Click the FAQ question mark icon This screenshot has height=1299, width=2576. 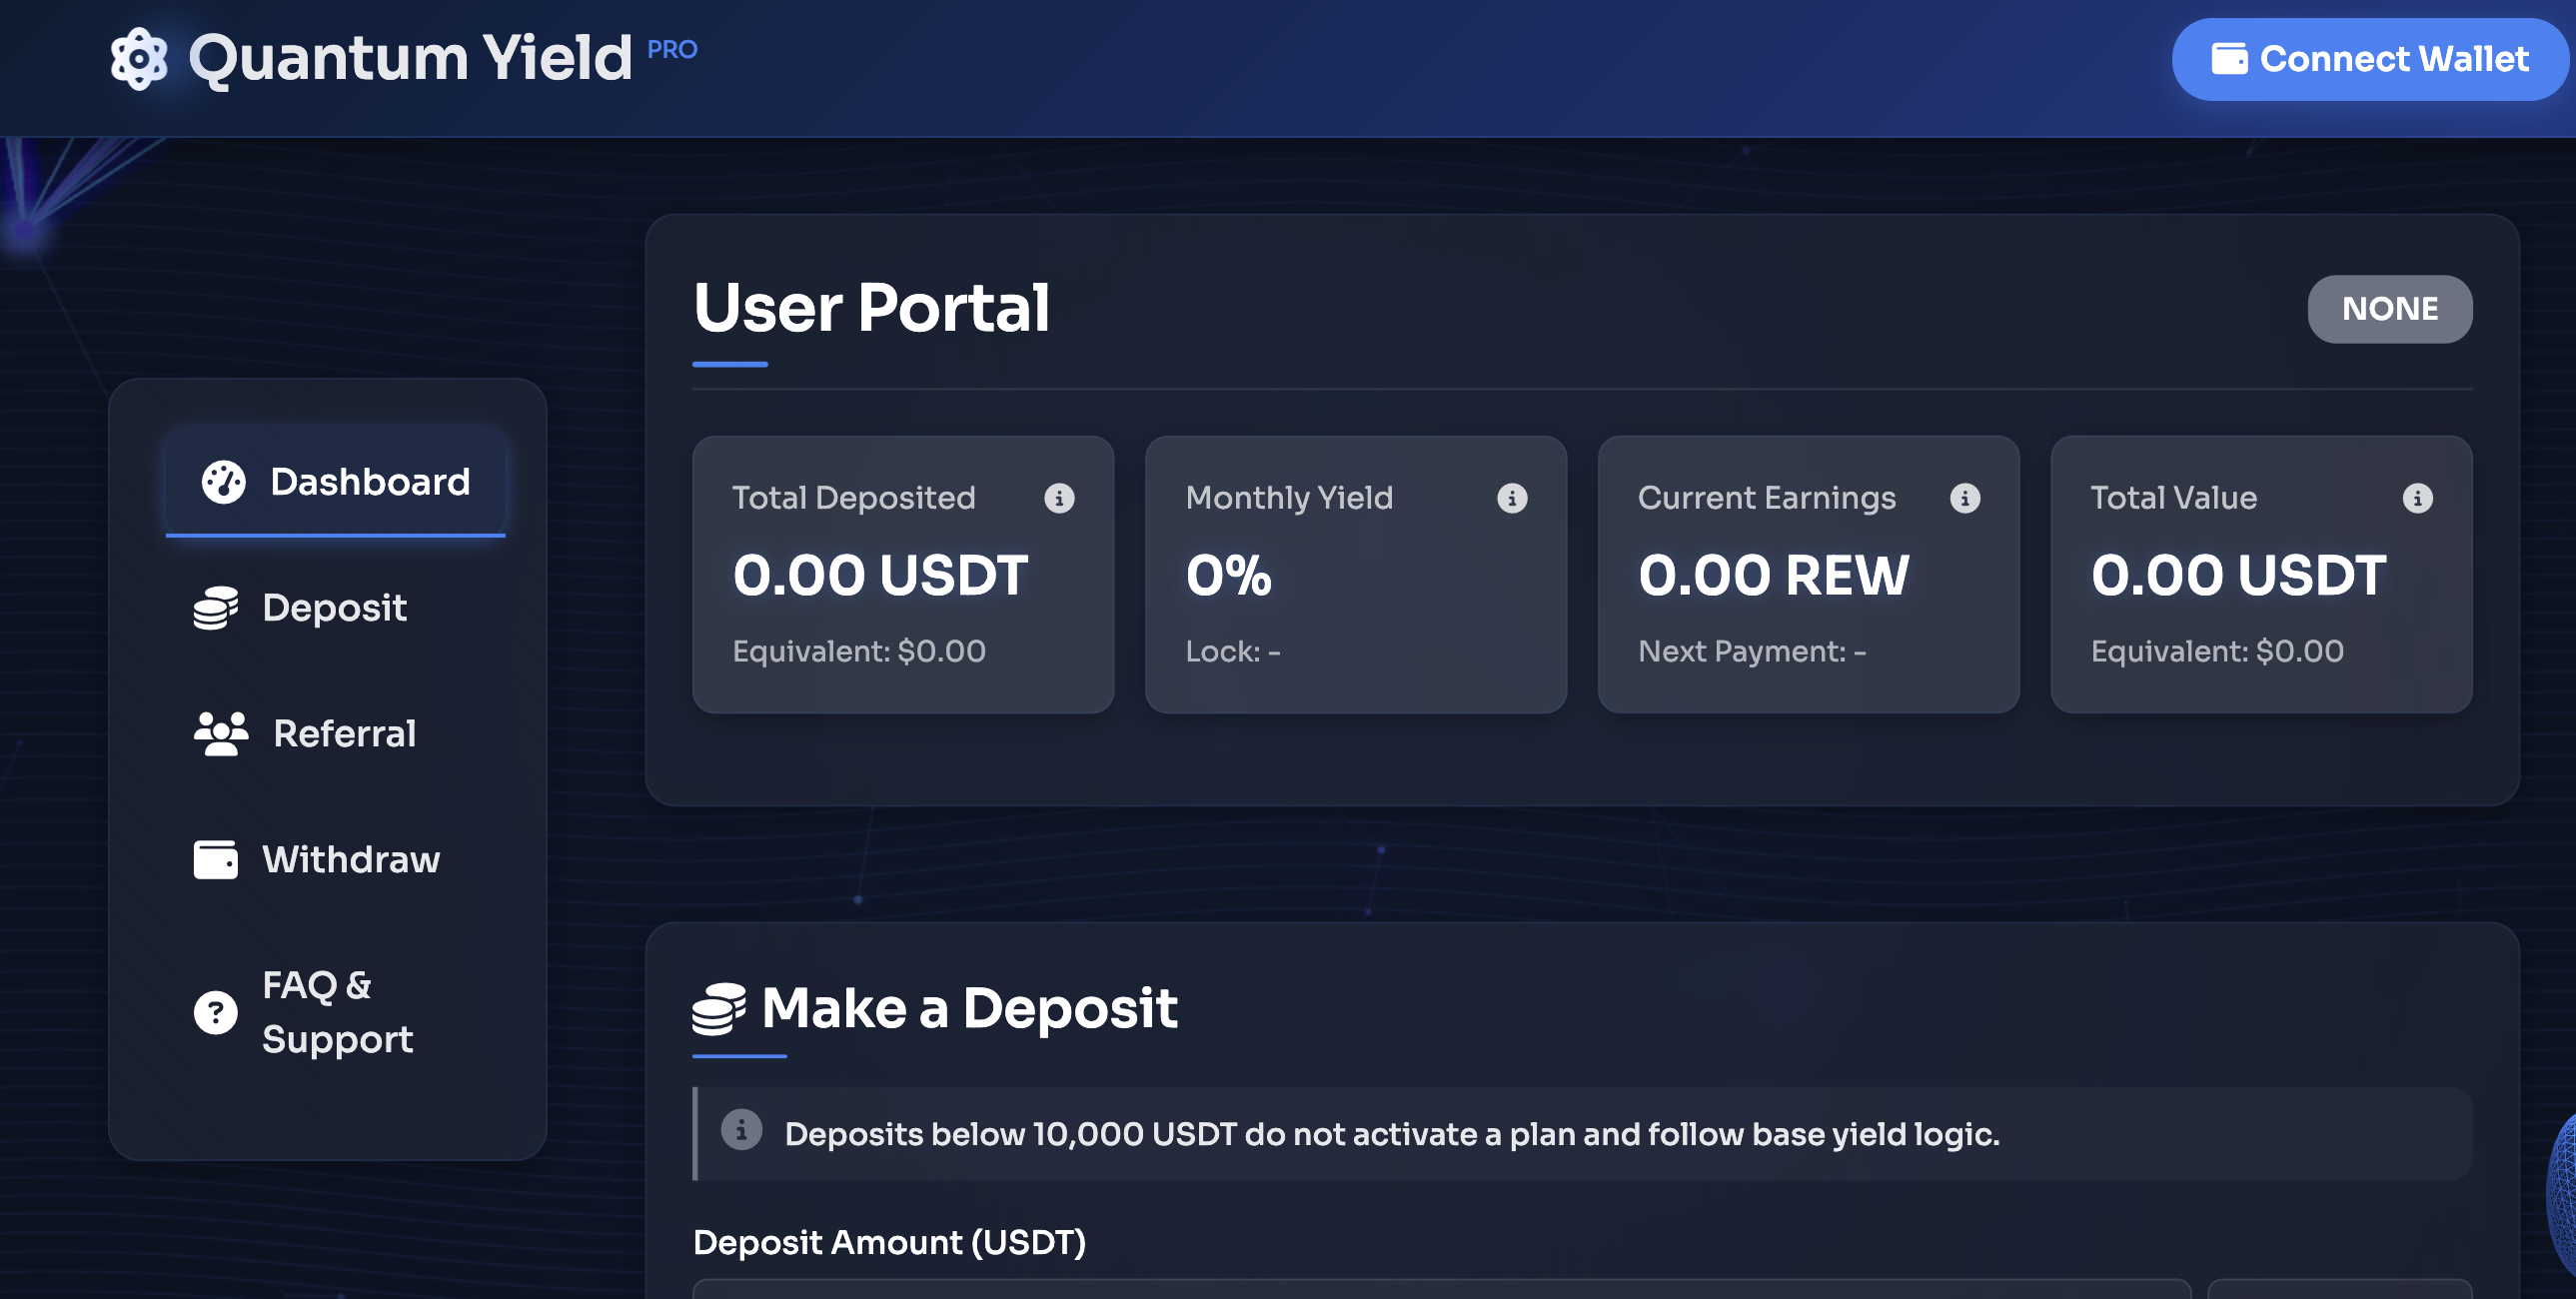pos(216,1012)
